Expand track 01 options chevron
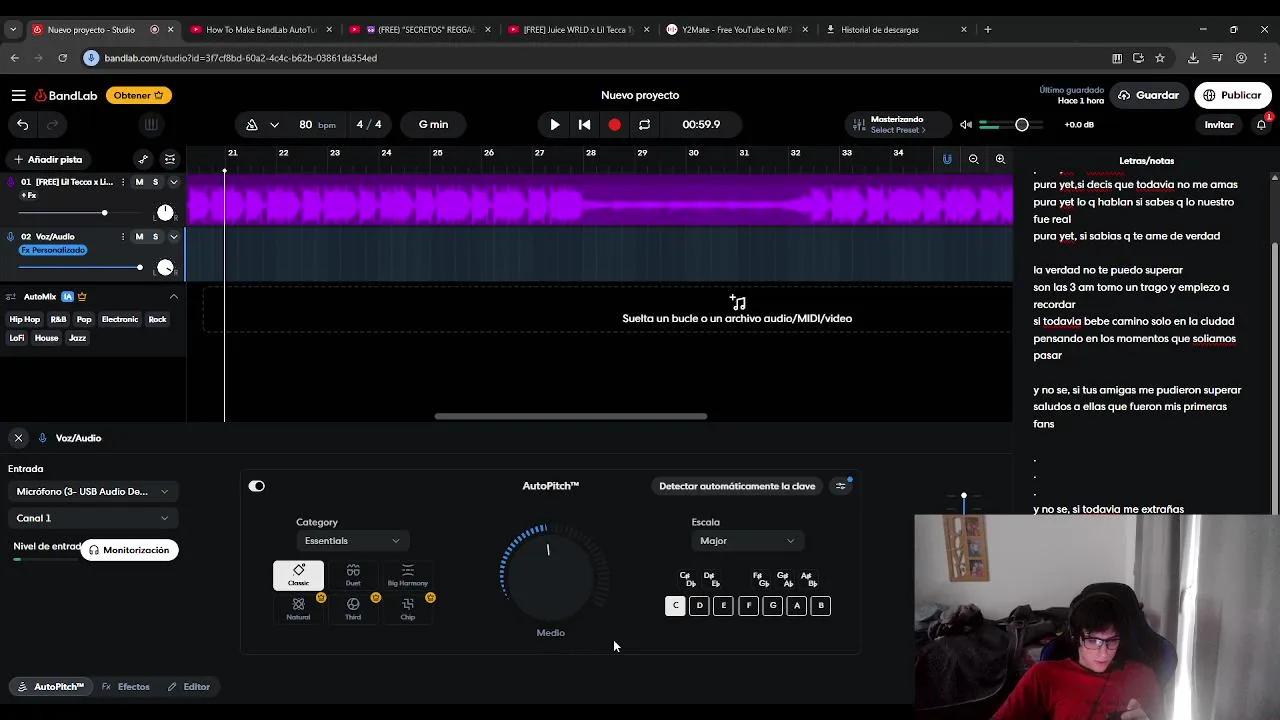 point(173,182)
